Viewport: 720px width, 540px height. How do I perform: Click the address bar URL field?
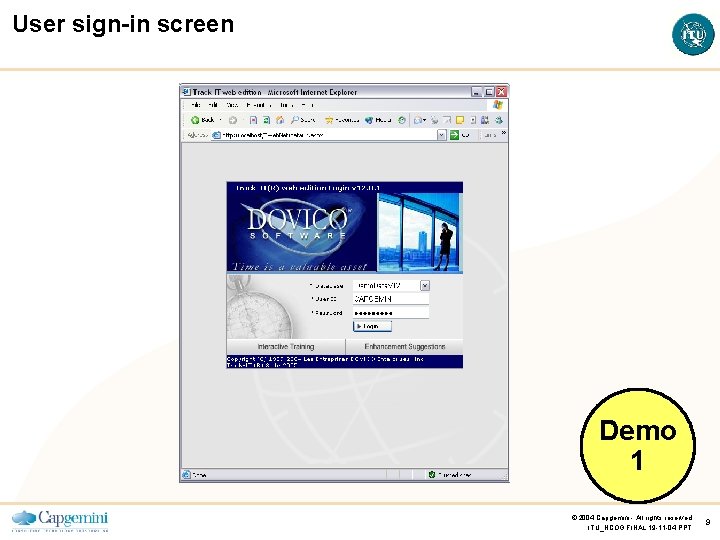point(324,135)
